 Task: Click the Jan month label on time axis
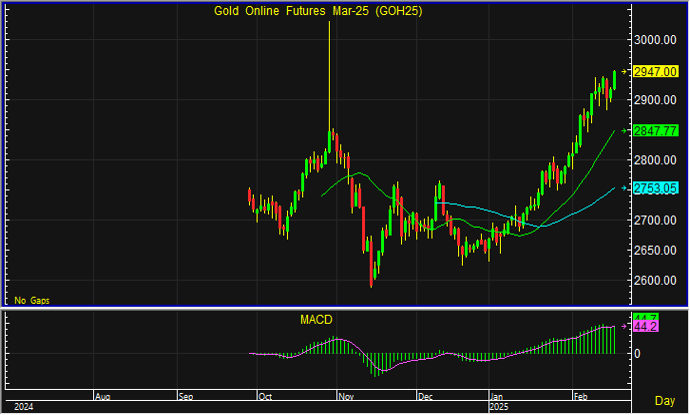click(497, 397)
